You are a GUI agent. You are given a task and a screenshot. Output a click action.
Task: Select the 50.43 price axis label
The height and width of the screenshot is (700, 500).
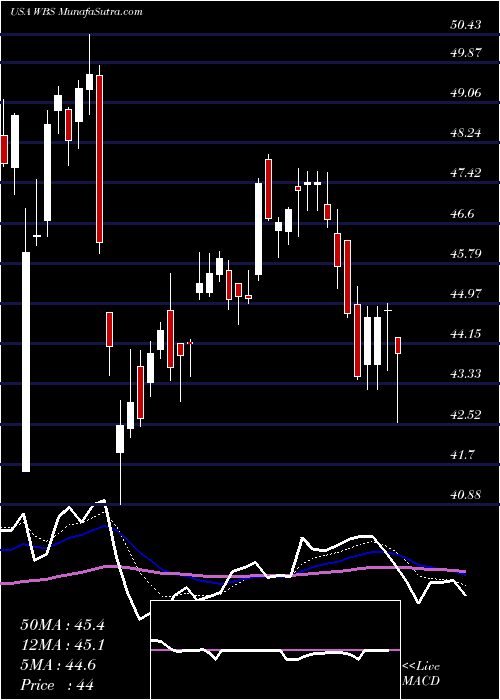(466, 25)
